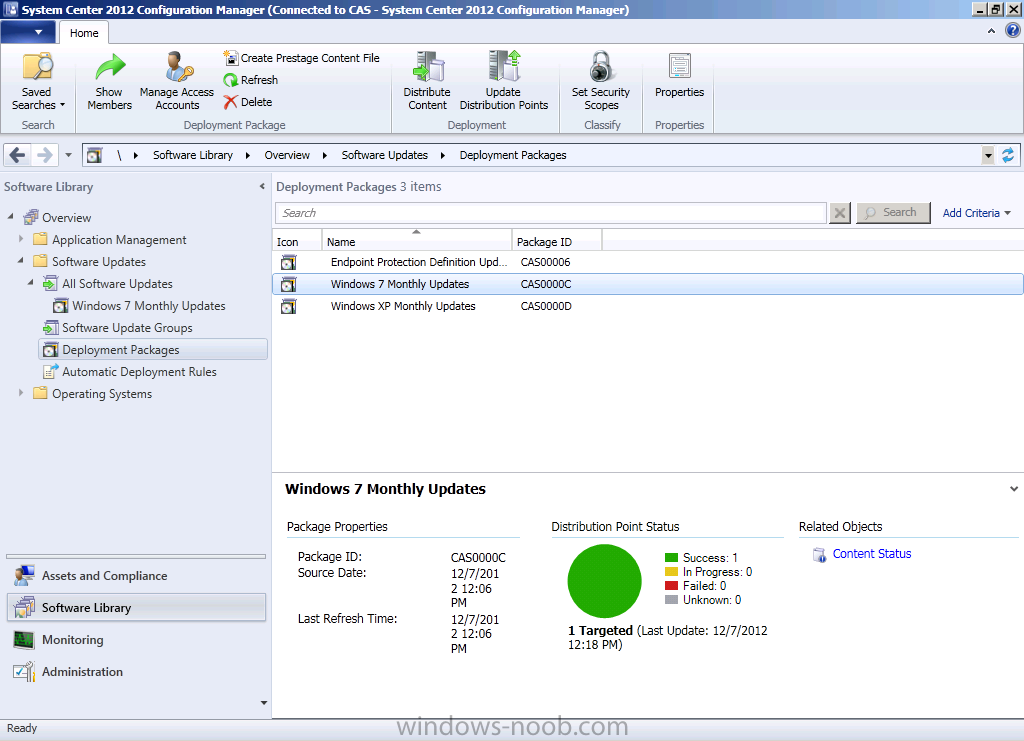Click the green distribution status pie chart
This screenshot has width=1024, height=741.
tap(604, 581)
